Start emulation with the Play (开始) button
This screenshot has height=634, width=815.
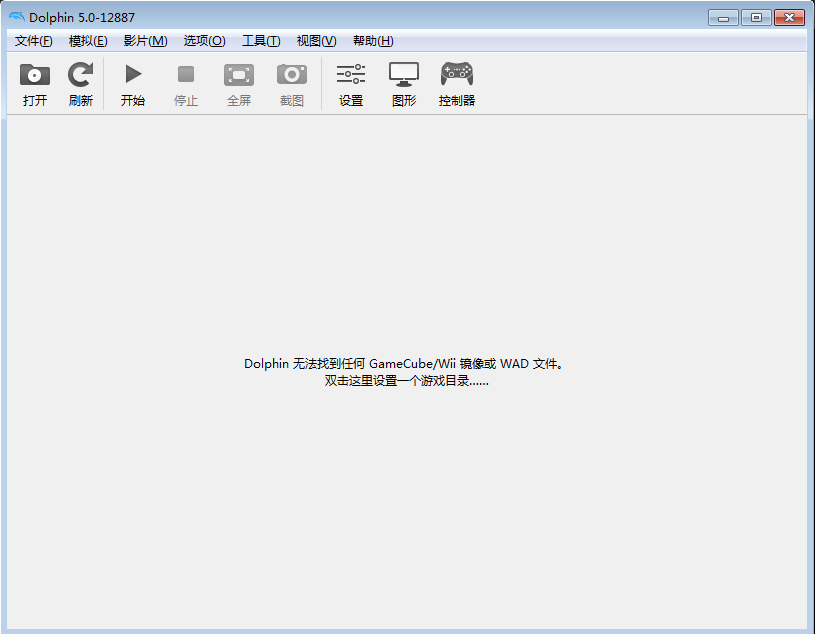[133, 76]
